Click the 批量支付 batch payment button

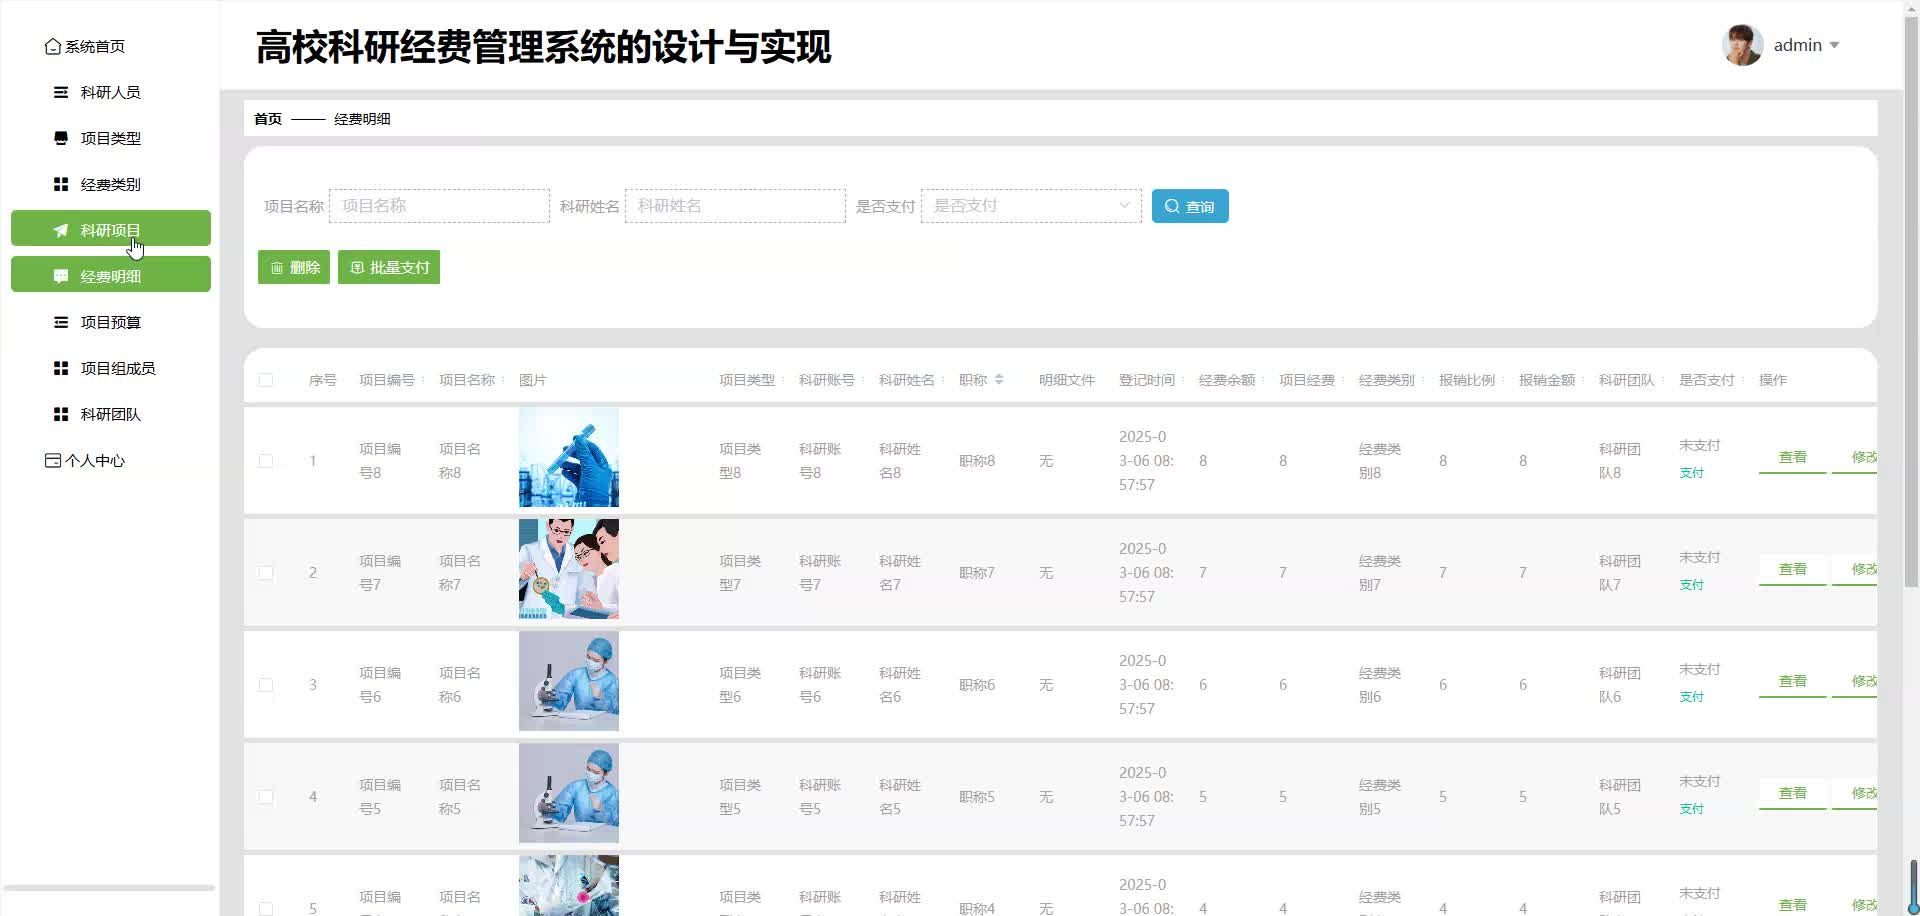(x=389, y=268)
